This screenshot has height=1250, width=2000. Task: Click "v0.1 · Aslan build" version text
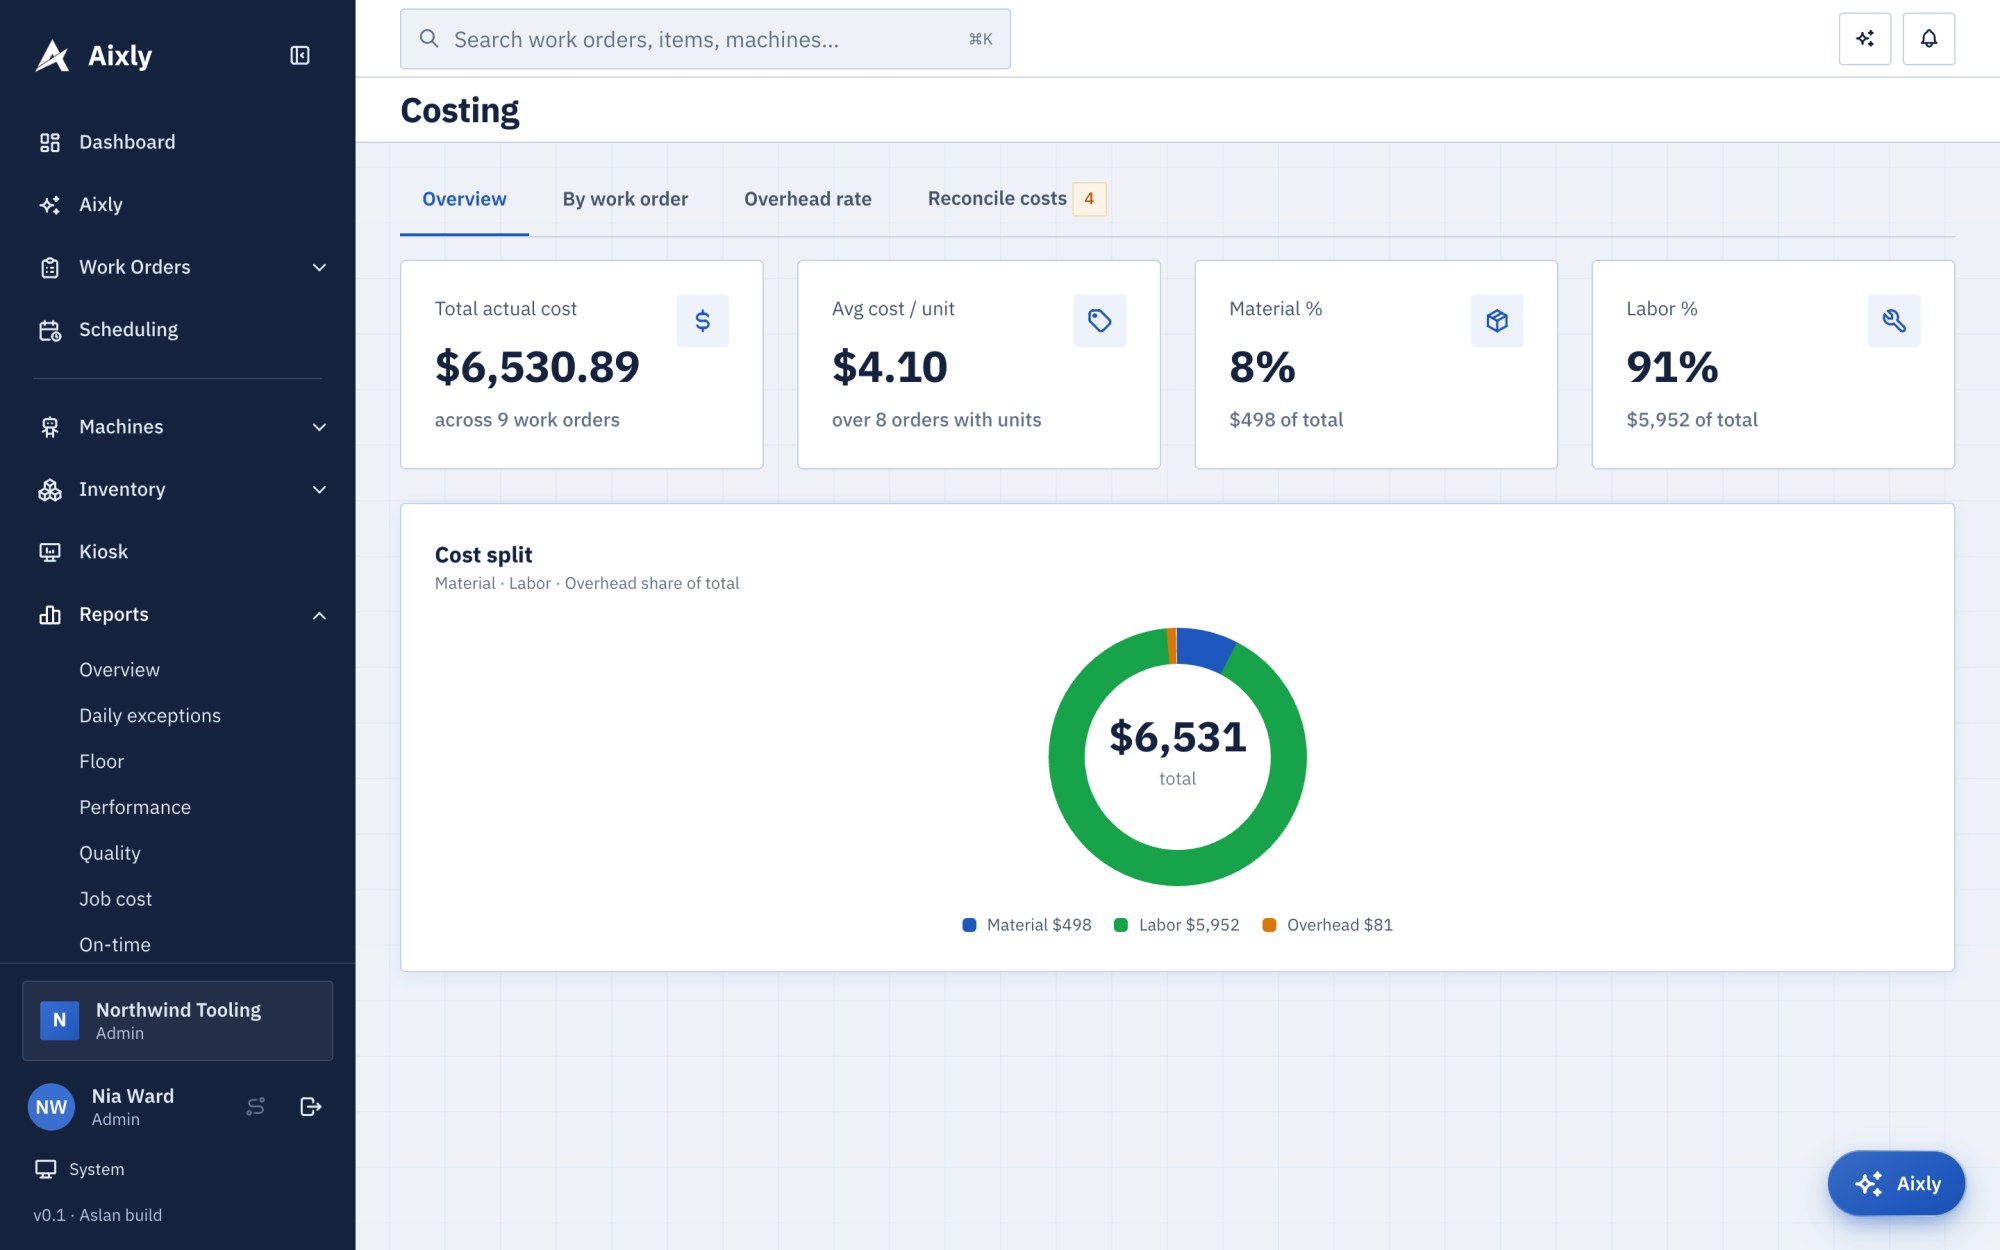coord(98,1215)
